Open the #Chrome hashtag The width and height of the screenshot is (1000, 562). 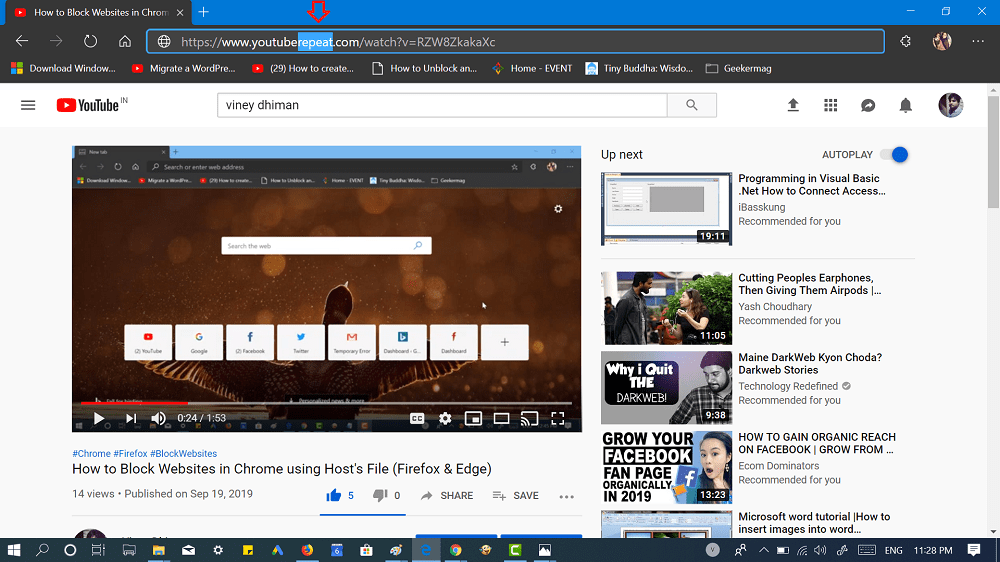coord(91,454)
